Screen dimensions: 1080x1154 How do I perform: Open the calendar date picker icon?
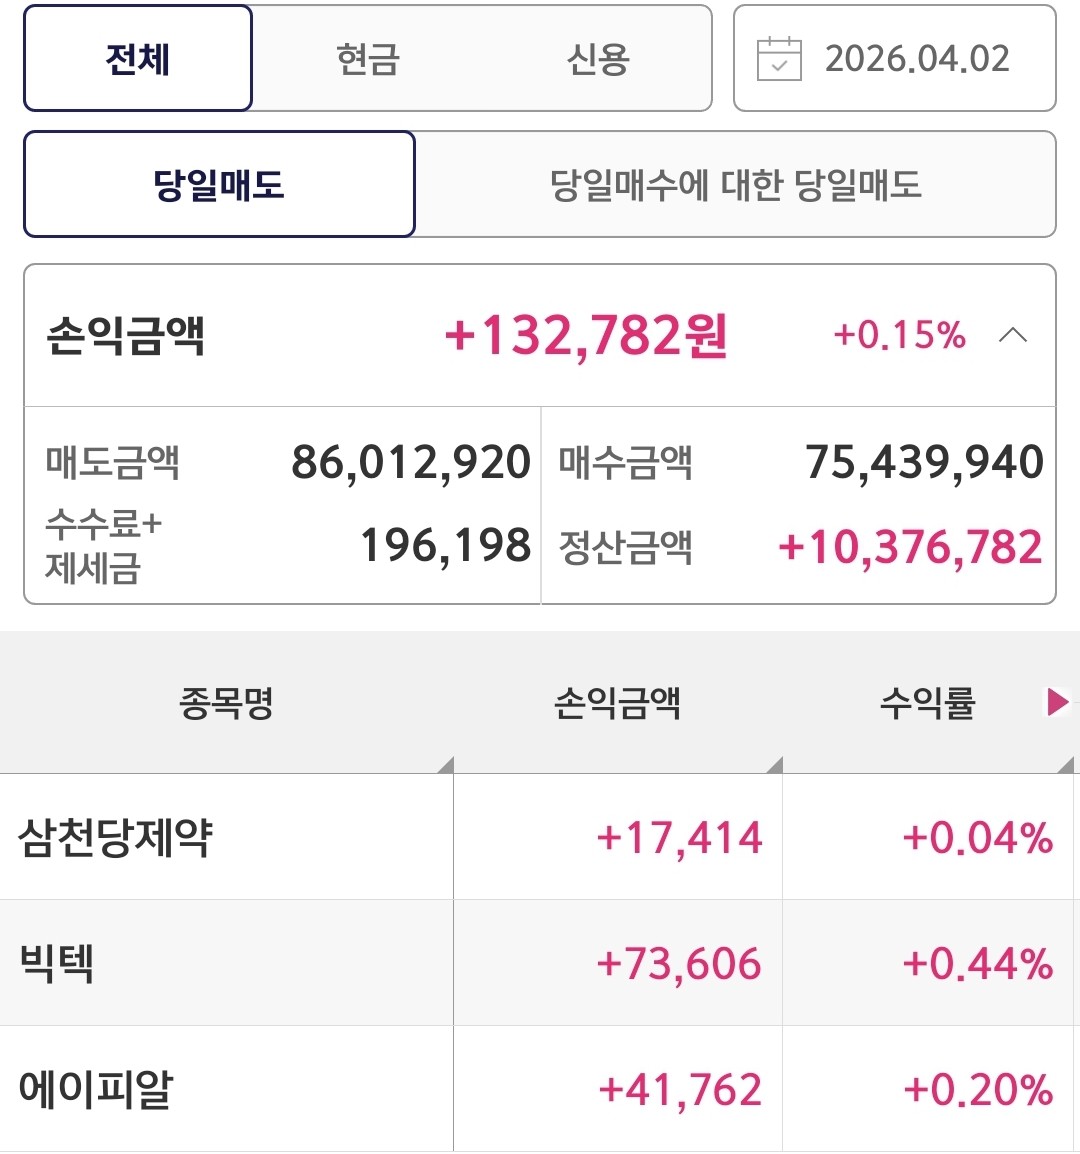click(779, 59)
